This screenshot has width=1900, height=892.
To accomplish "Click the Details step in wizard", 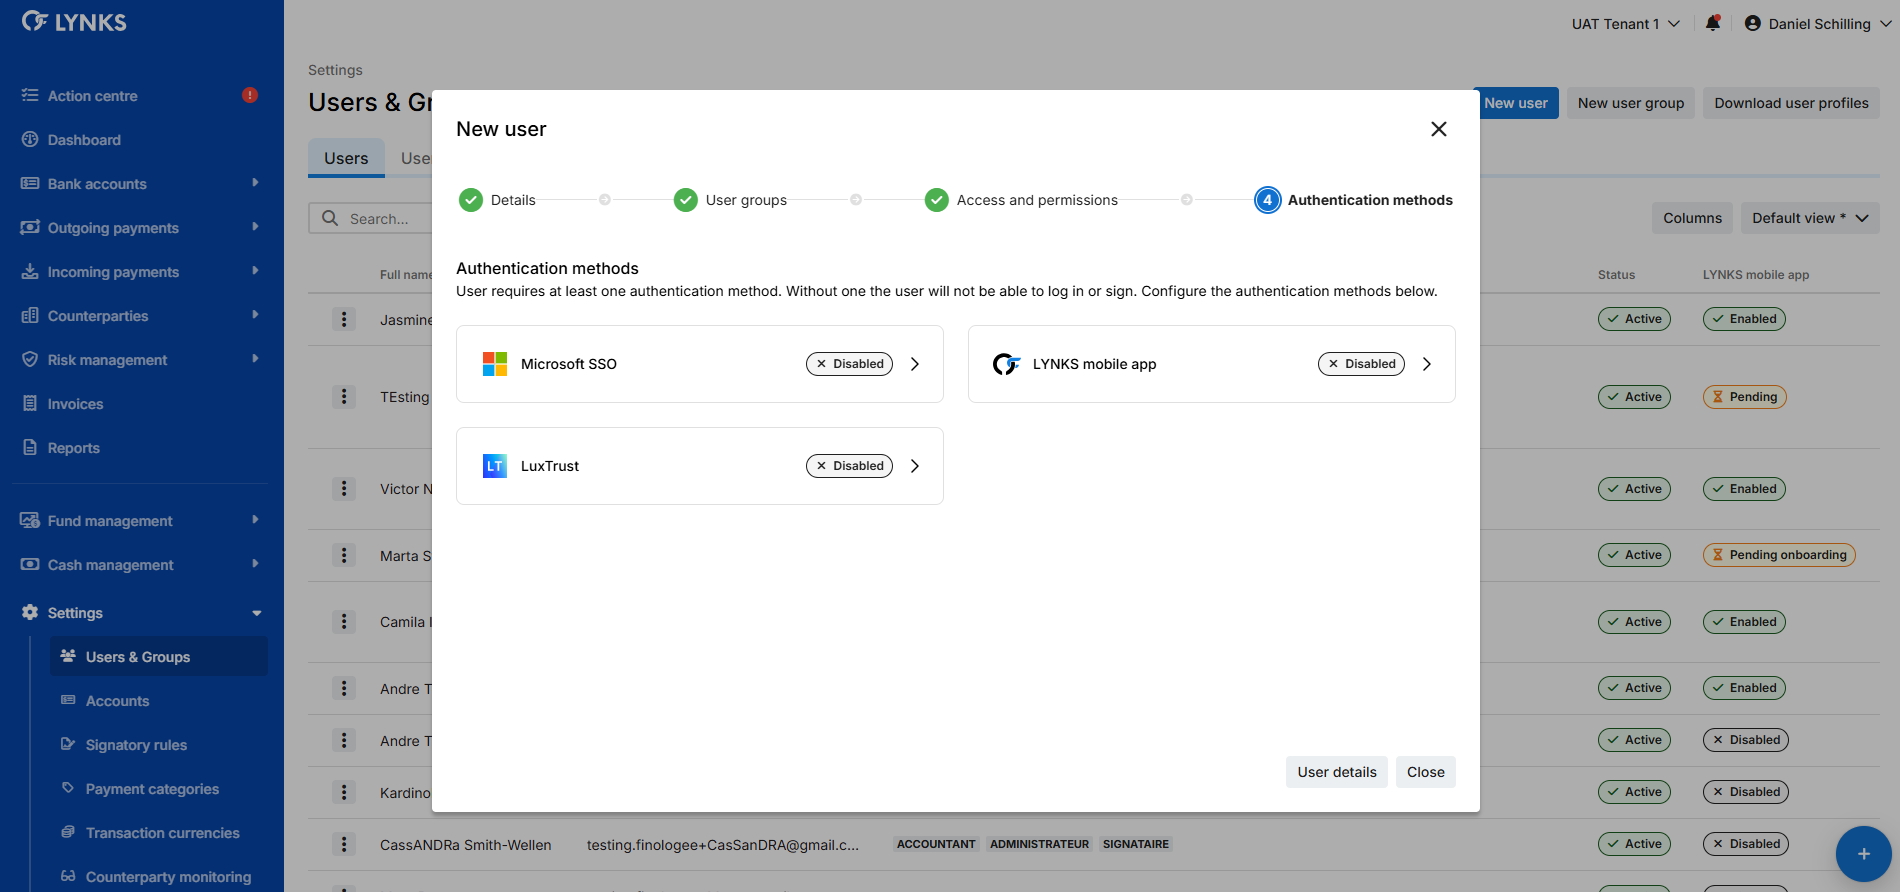I will coord(497,200).
